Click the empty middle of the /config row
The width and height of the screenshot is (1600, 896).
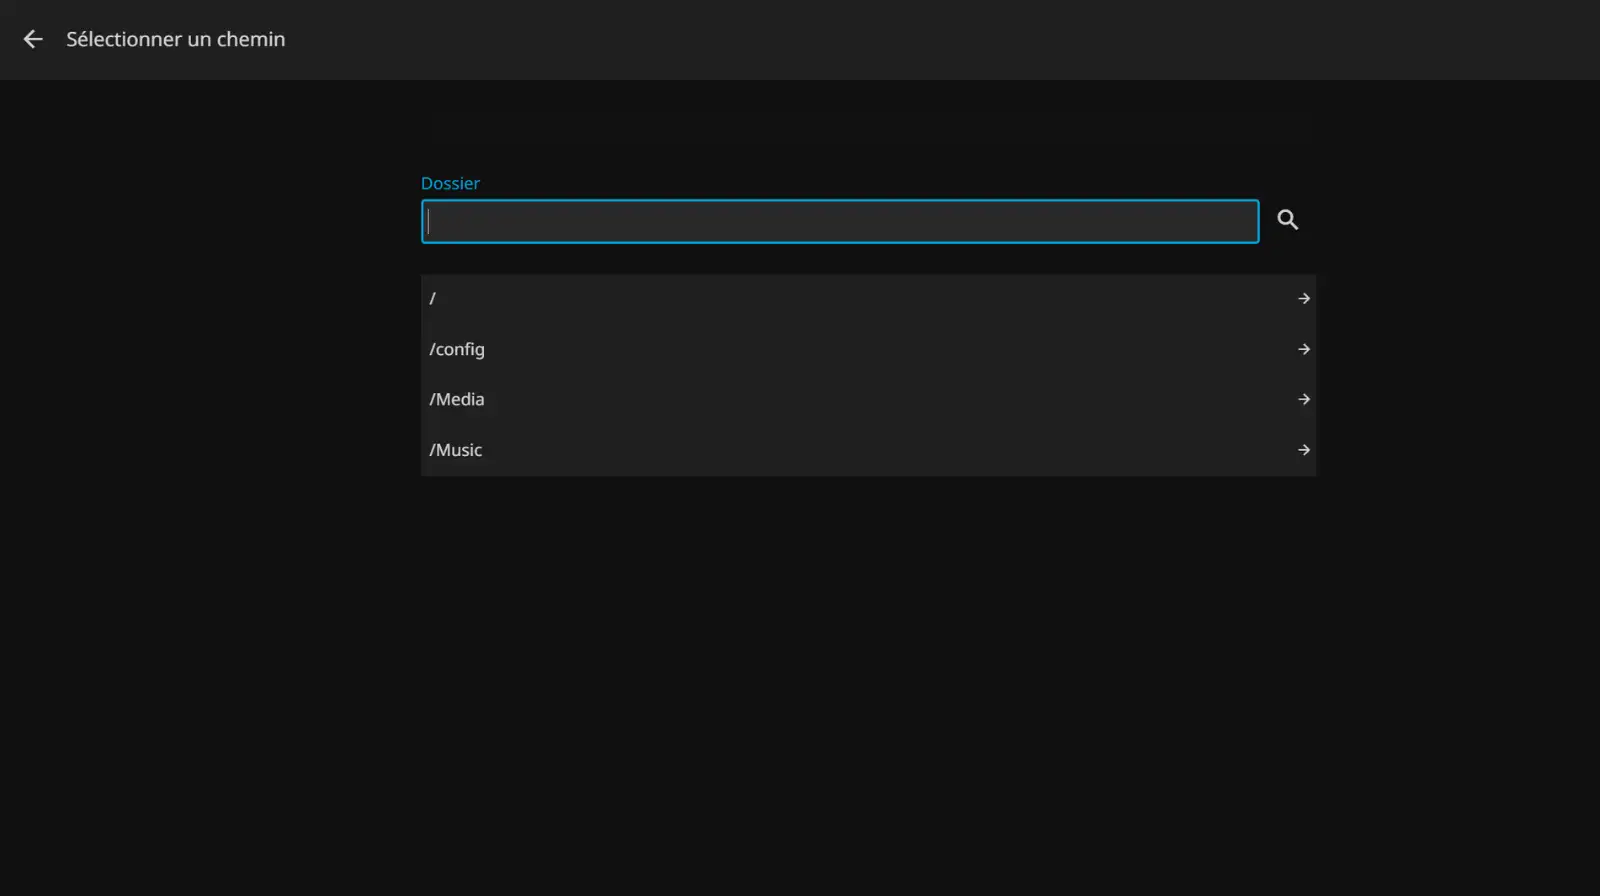point(868,349)
